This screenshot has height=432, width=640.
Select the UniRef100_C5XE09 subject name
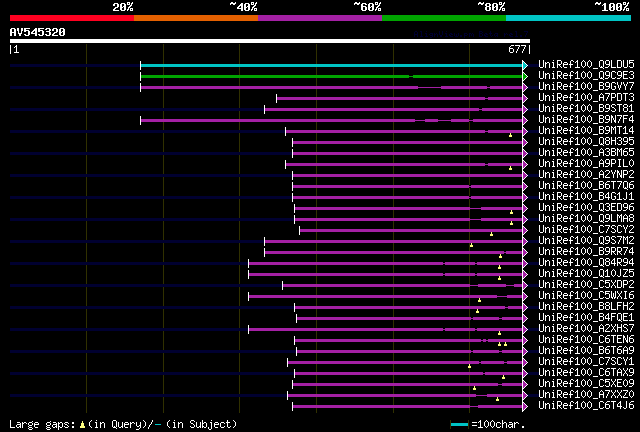pos(586,384)
